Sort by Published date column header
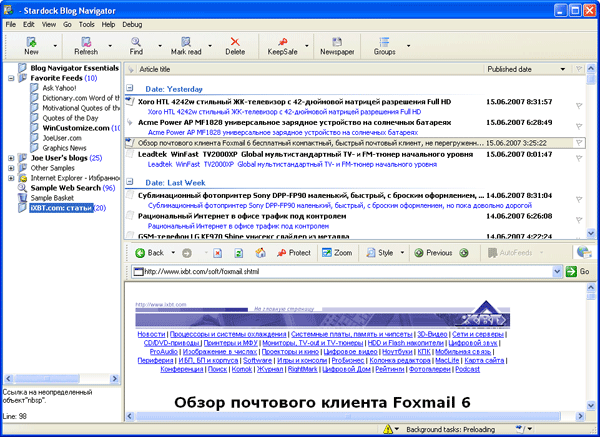Screen dimensions: 600x437 coord(526,69)
